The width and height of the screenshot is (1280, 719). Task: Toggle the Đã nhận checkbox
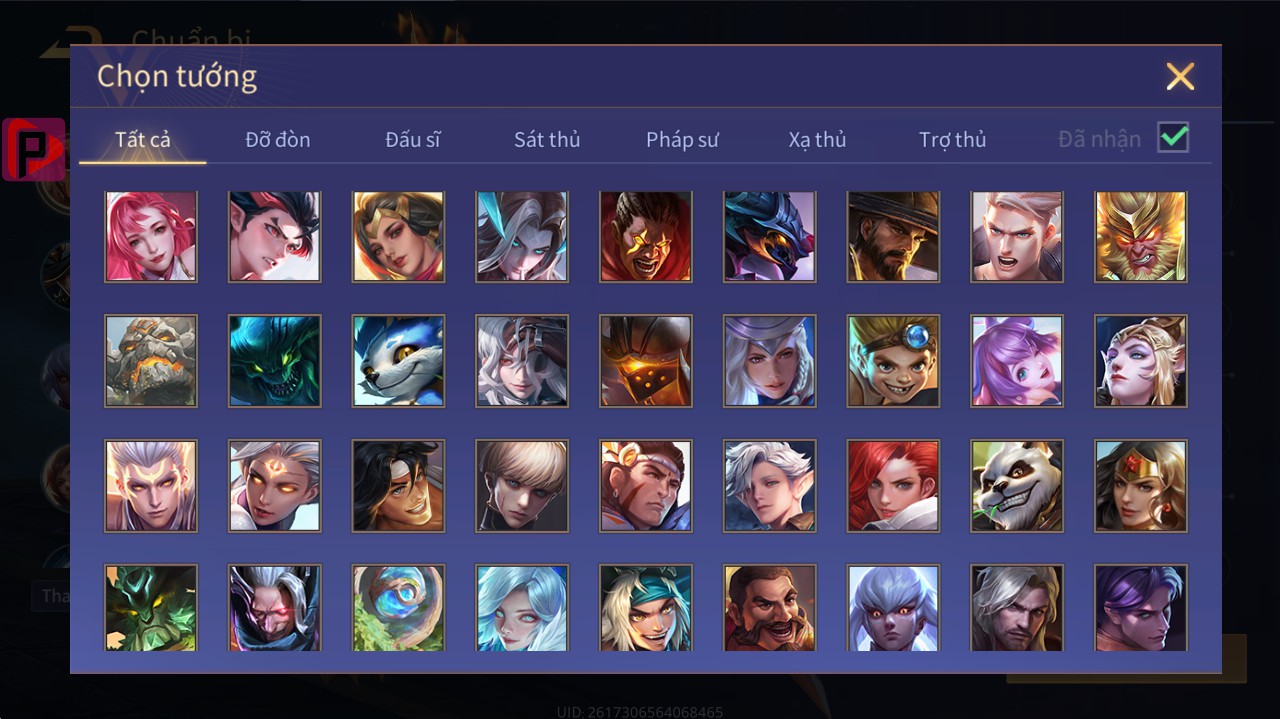click(1173, 138)
